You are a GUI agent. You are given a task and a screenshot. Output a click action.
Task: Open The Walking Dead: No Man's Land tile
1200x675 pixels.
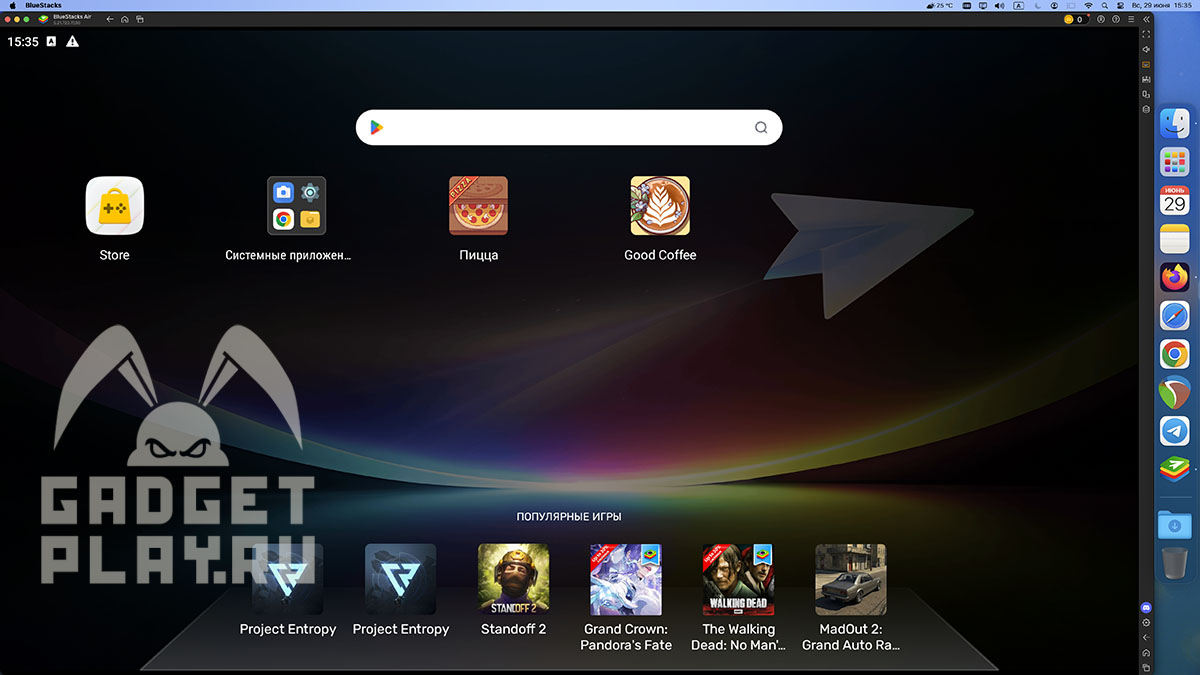(x=739, y=579)
